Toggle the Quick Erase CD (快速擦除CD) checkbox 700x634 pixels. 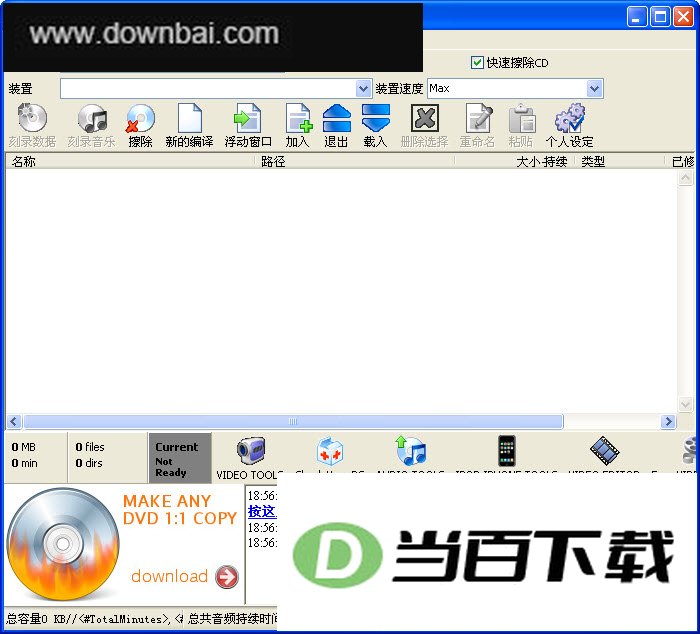477,63
